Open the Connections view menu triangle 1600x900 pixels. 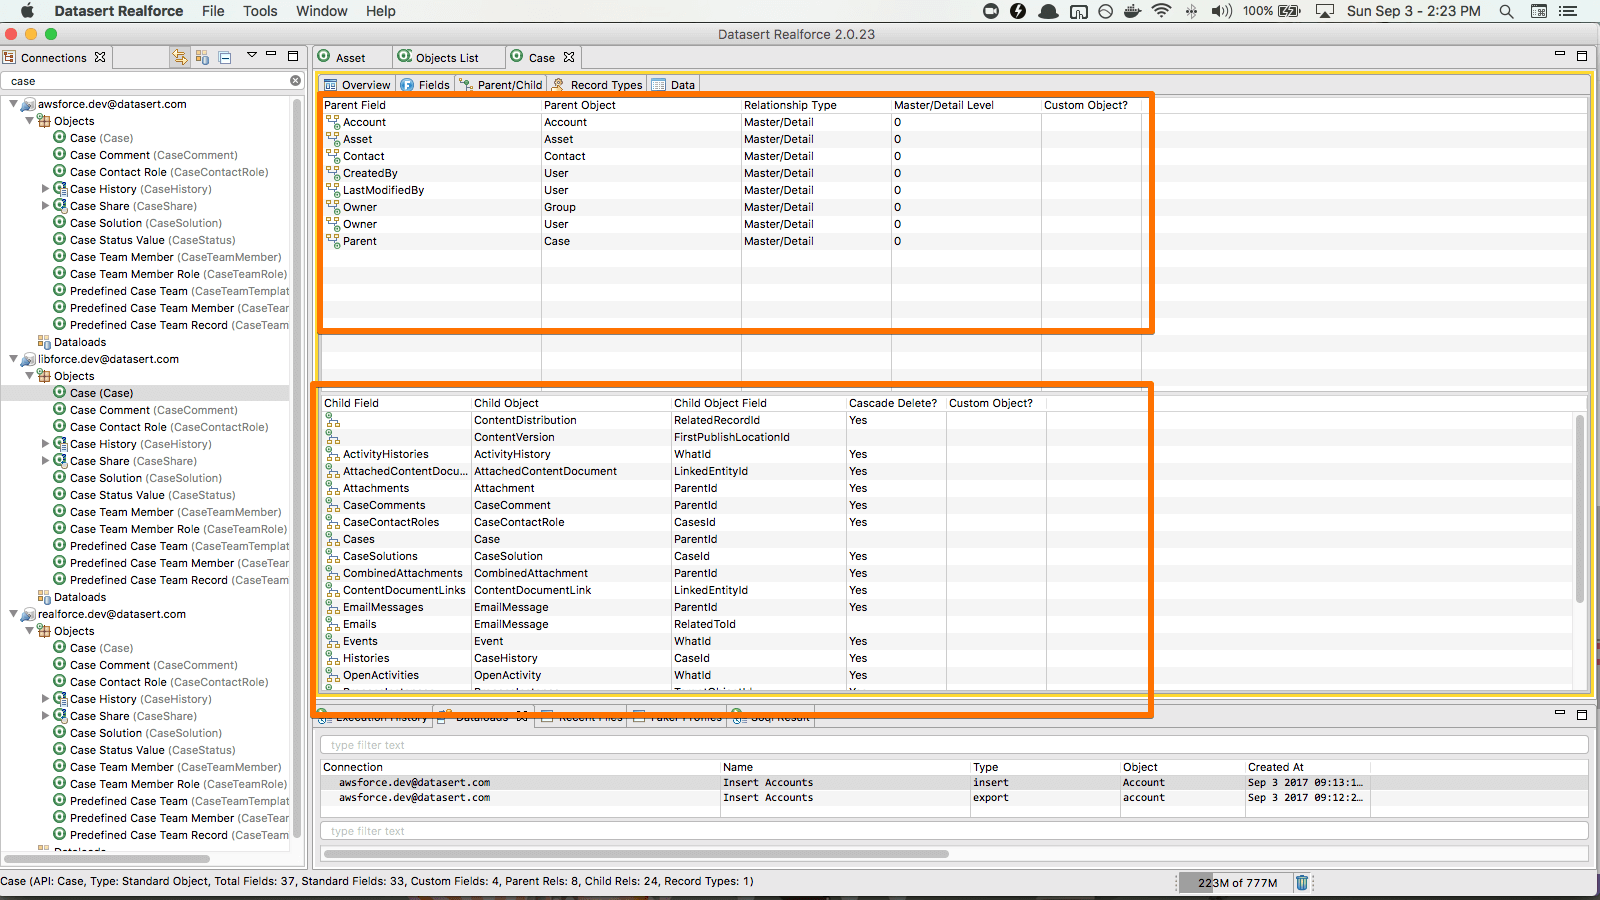(x=252, y=56)
